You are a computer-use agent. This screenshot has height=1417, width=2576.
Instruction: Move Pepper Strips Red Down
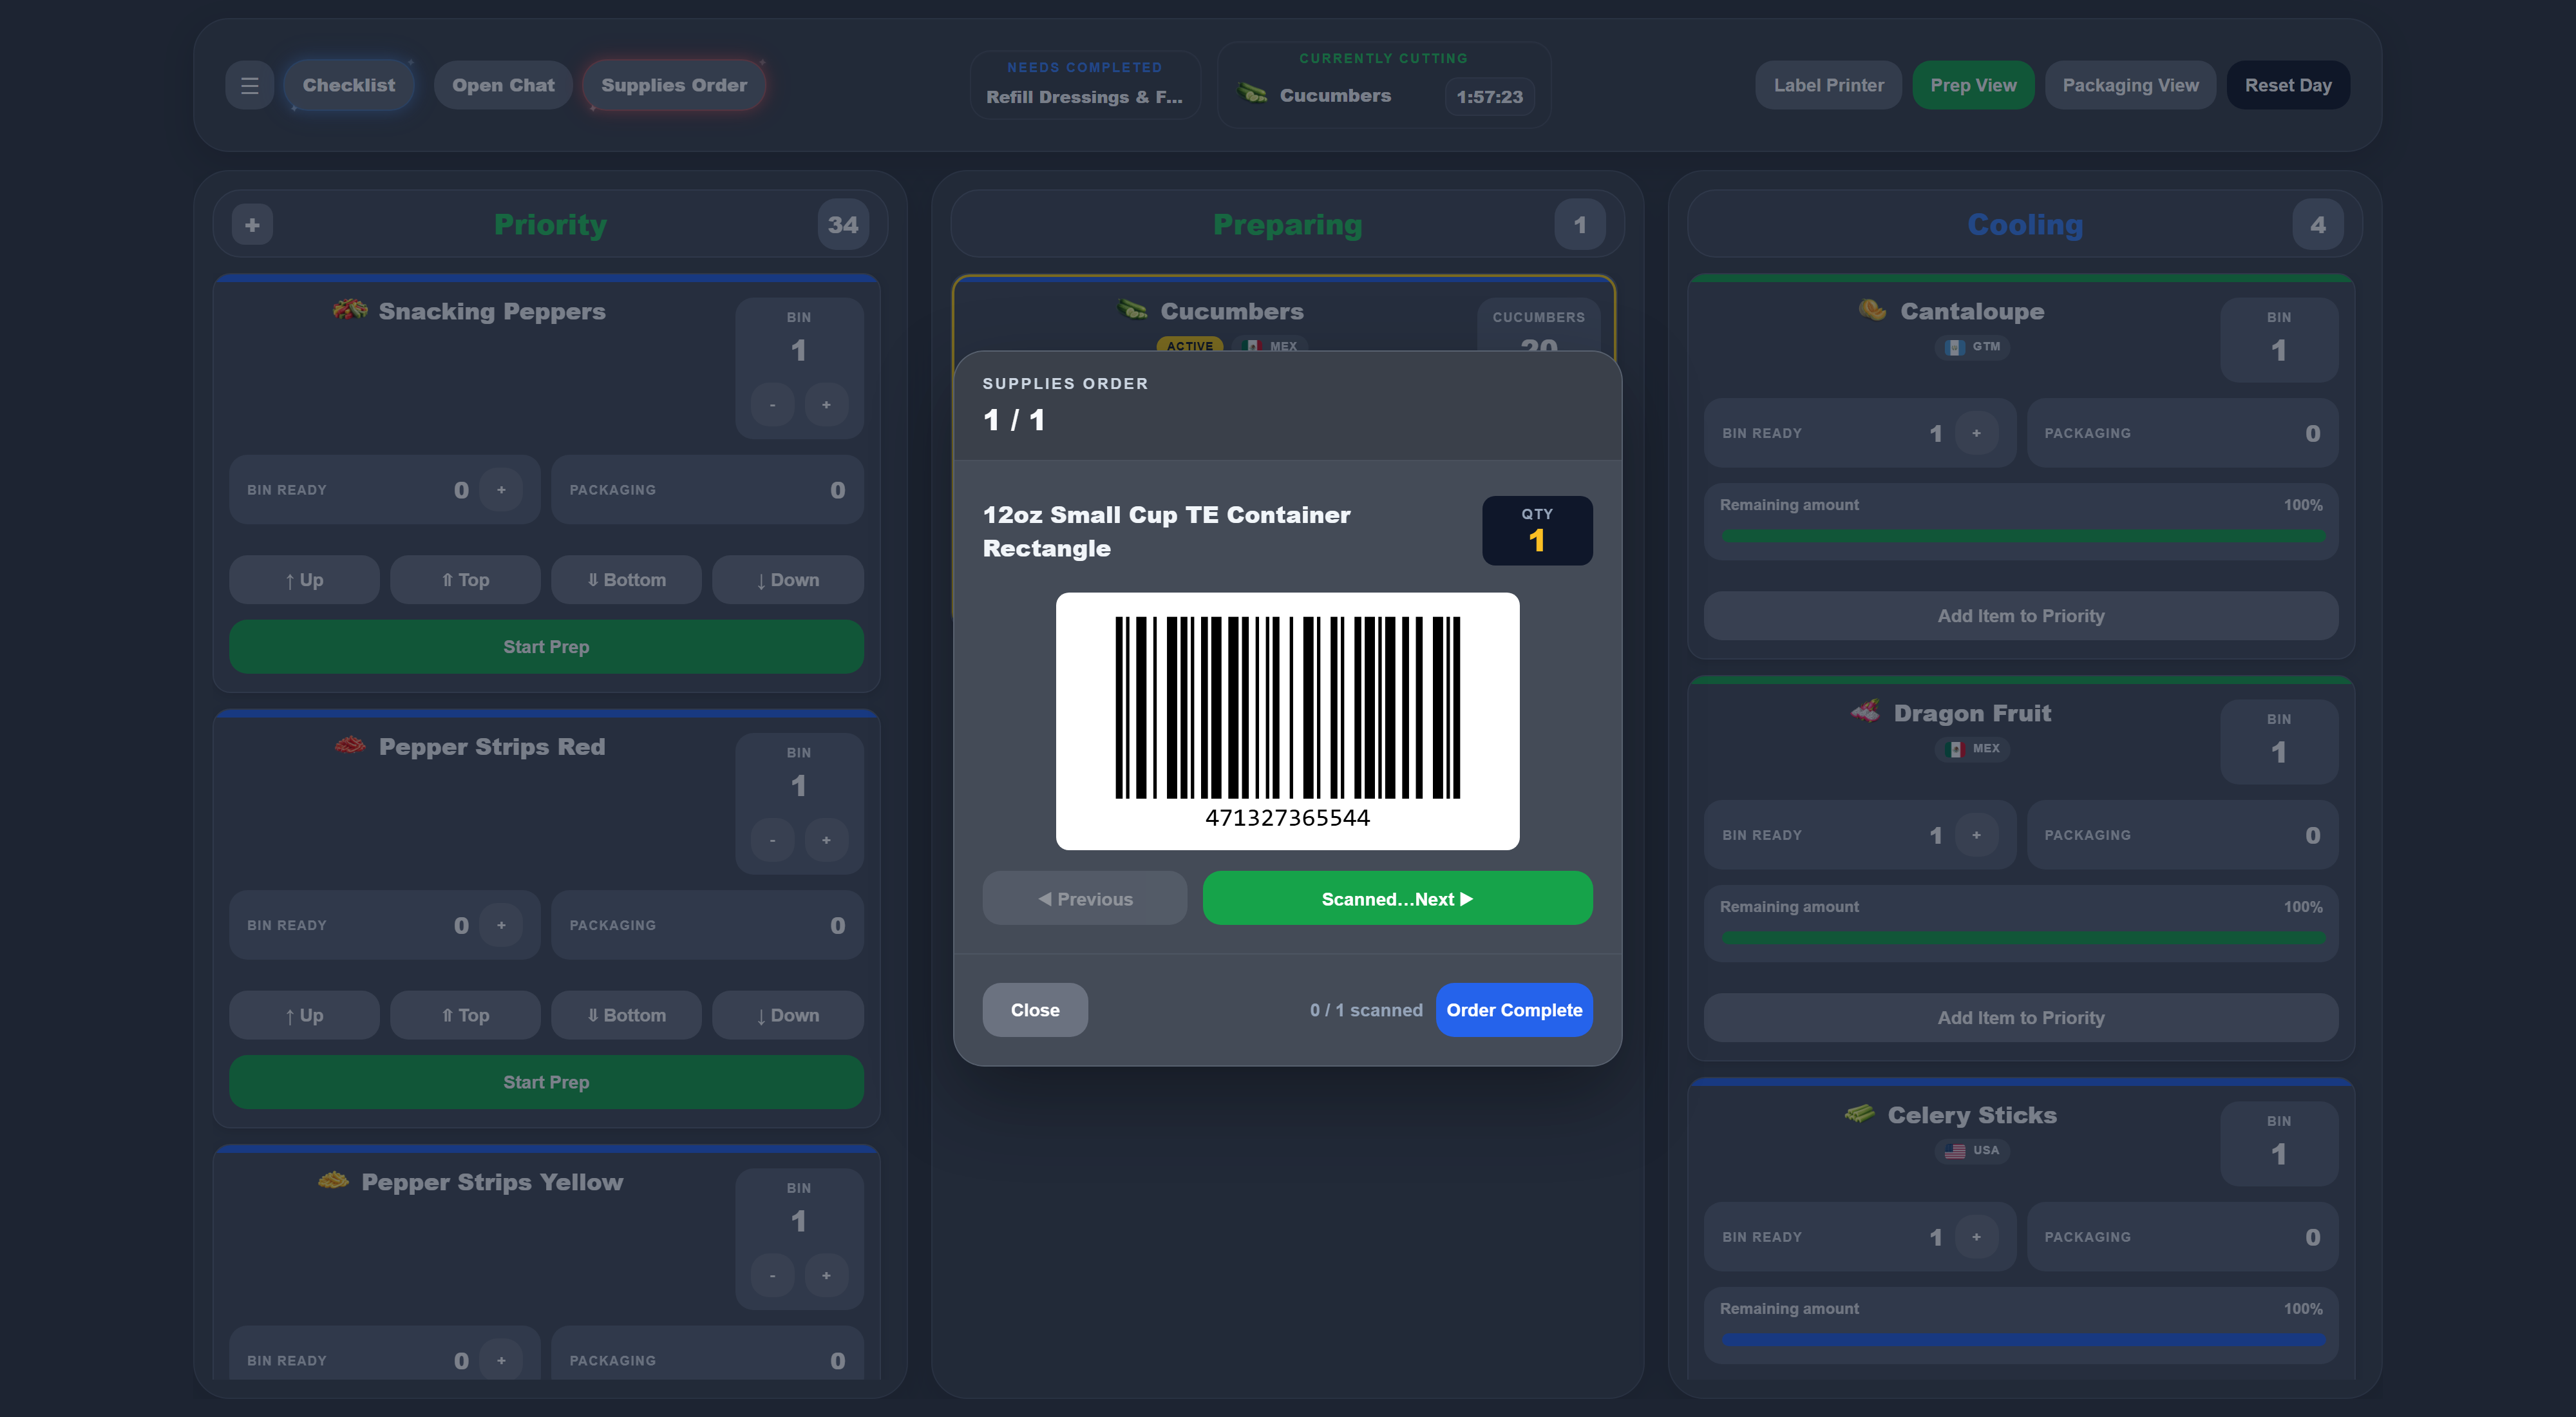pos(787,1015)
